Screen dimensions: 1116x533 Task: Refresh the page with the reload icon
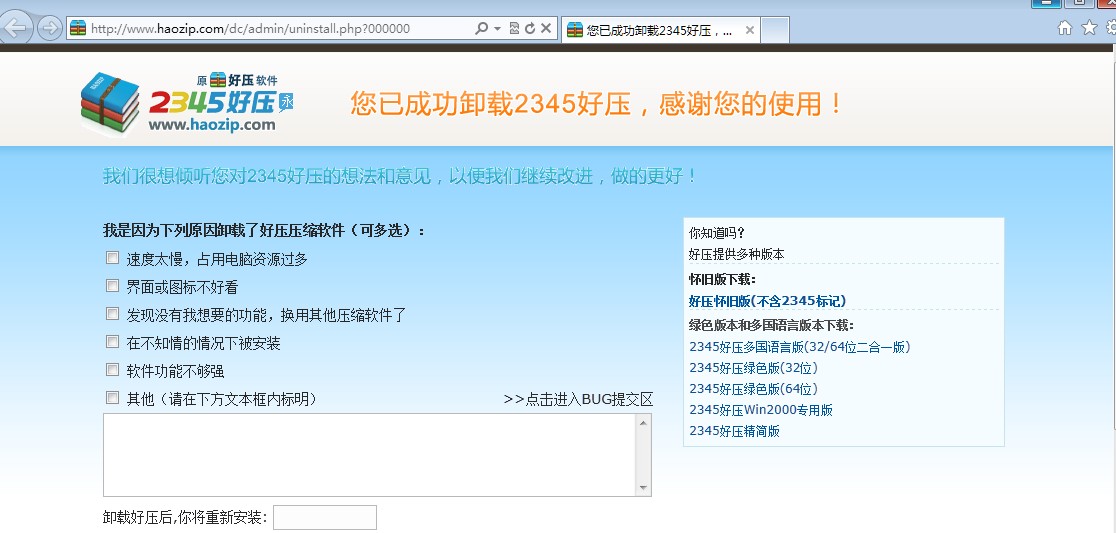pyautogui.click(x=530, y=28)
